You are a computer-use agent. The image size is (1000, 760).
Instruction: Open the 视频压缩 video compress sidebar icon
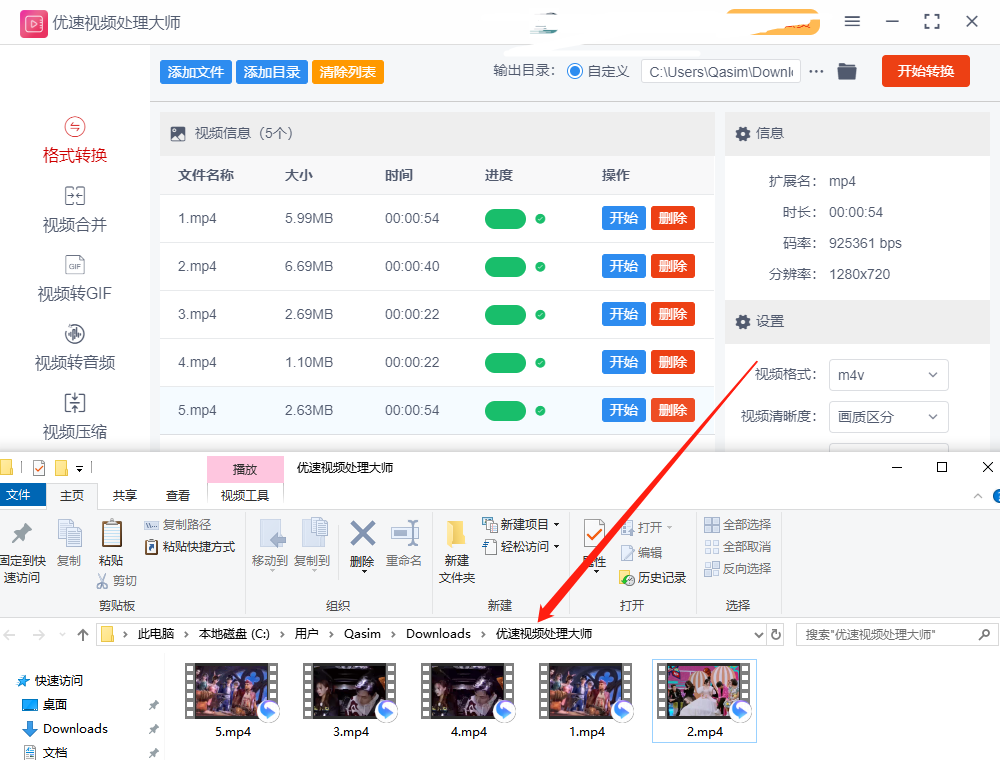pos(75,403)
